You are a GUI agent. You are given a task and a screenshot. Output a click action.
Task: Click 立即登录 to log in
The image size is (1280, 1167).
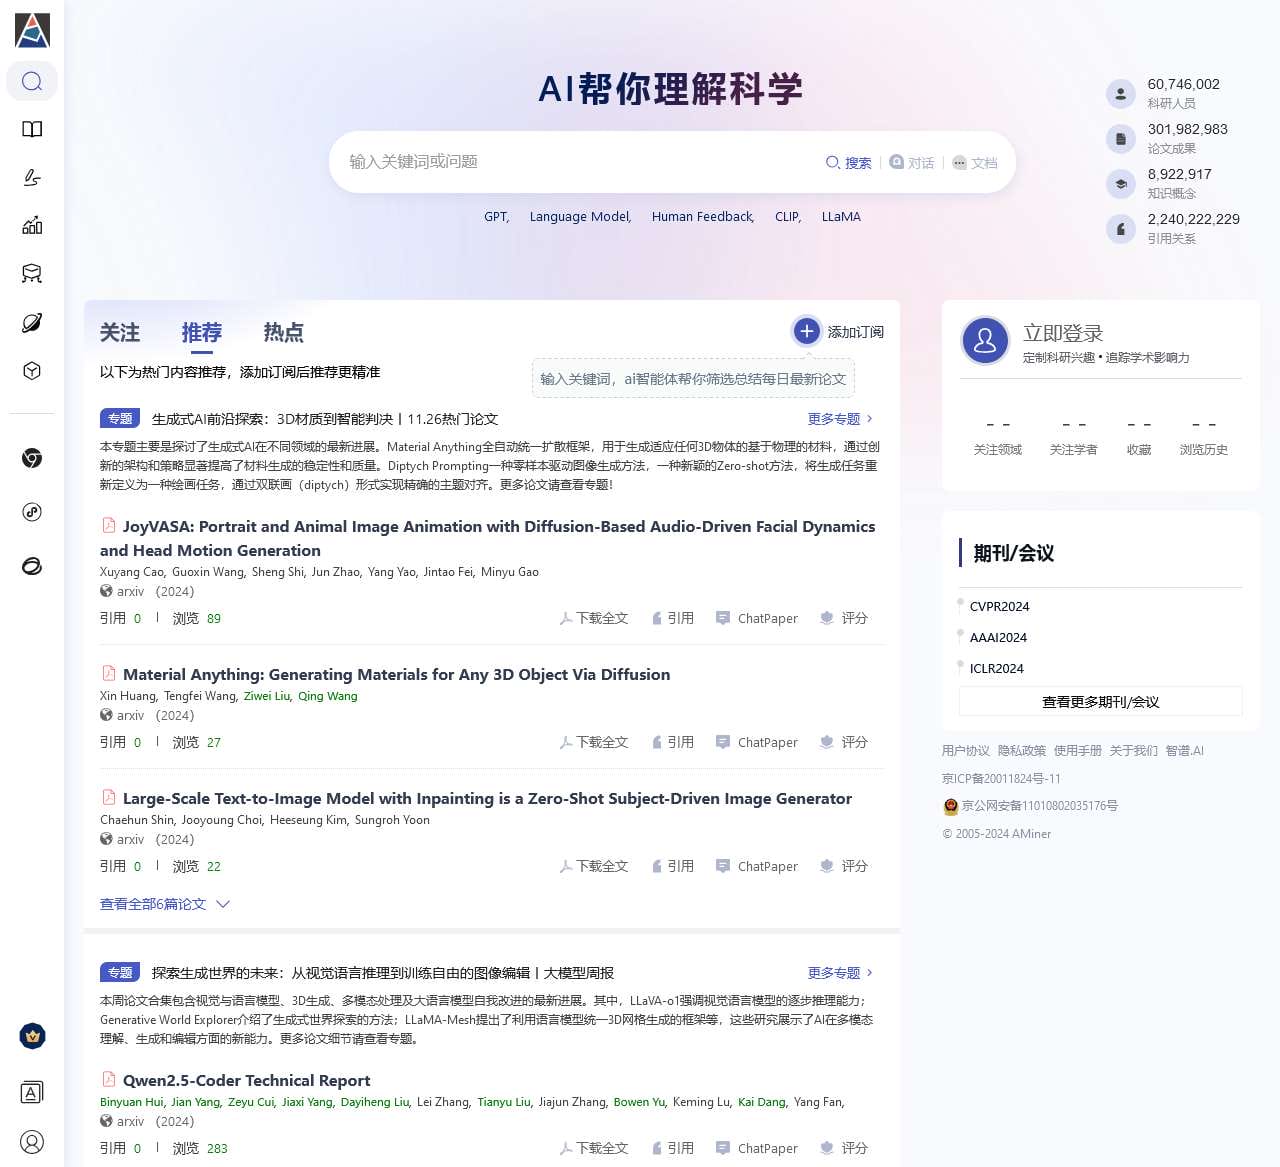(x=1063, y=333)
